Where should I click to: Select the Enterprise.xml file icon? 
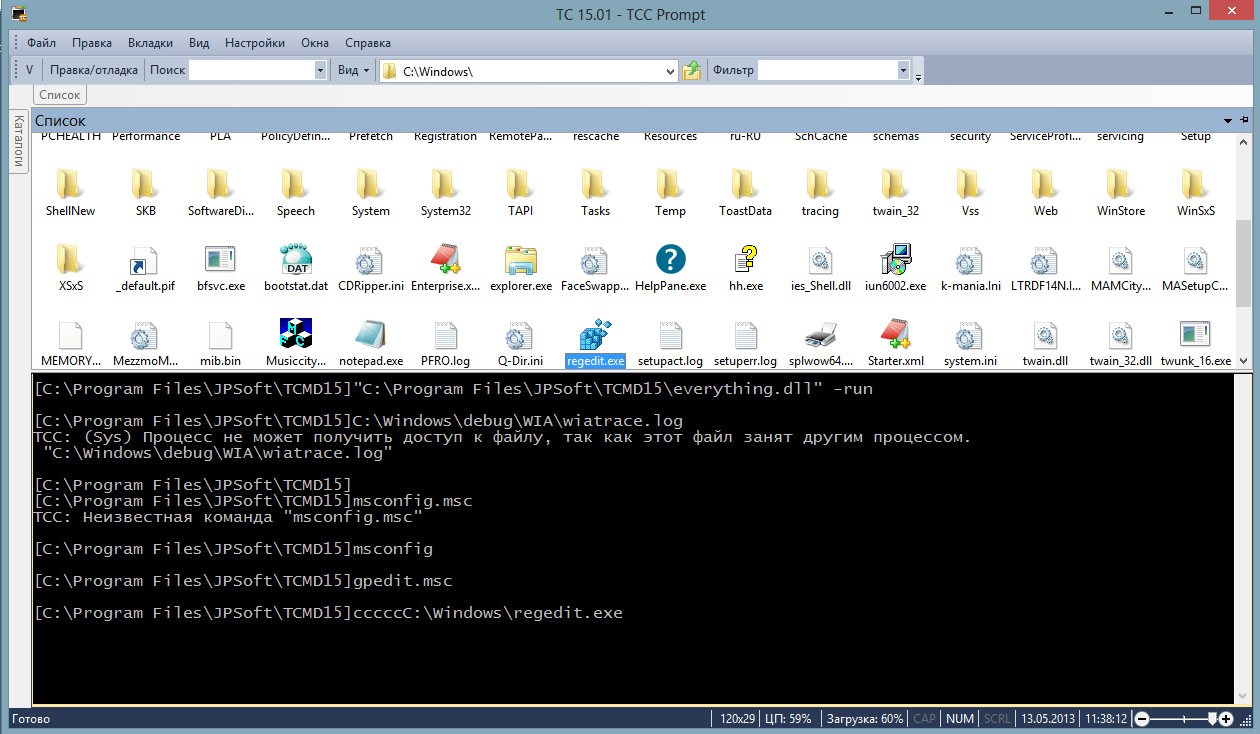tap(445, 260)
